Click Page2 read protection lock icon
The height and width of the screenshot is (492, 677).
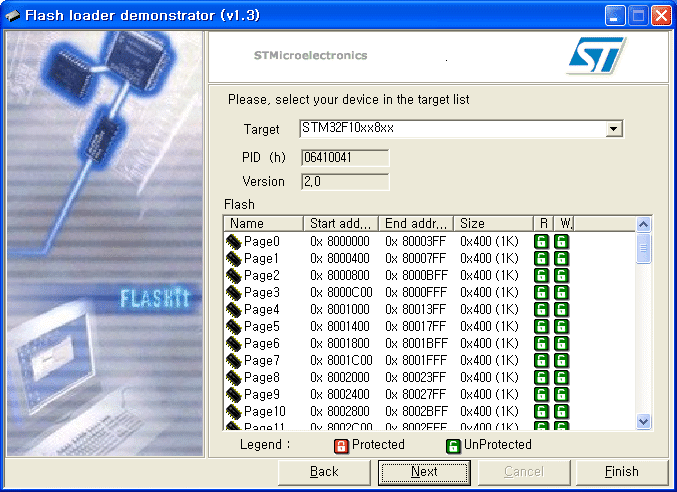pyautogui.click(x=541, y=275)
